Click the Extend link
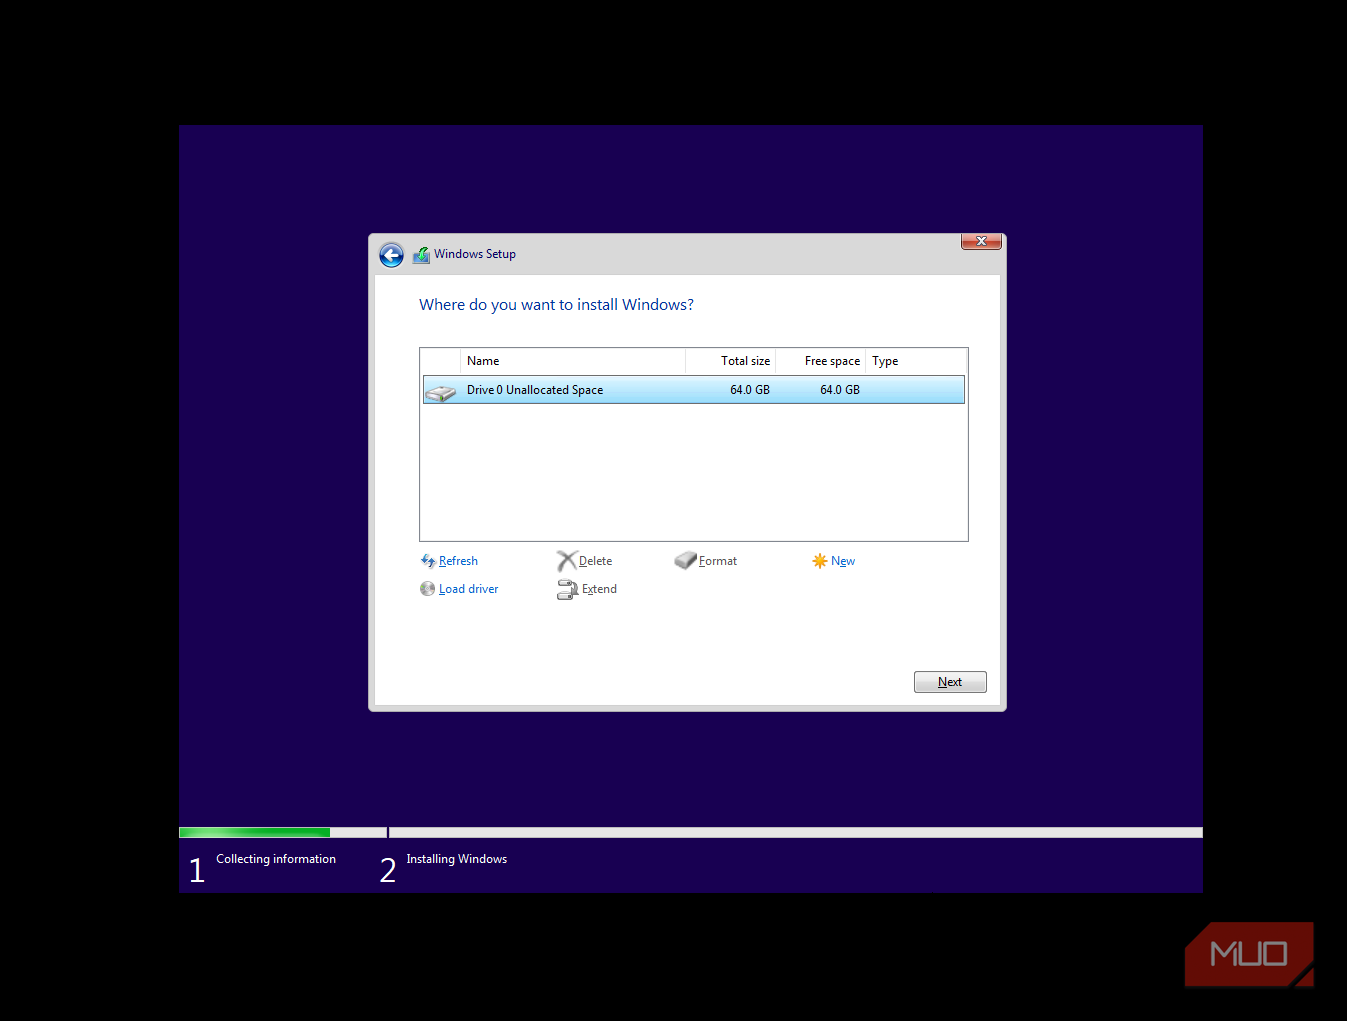Viewport: 1347px width, 1021px height. [x=599, y=589]
